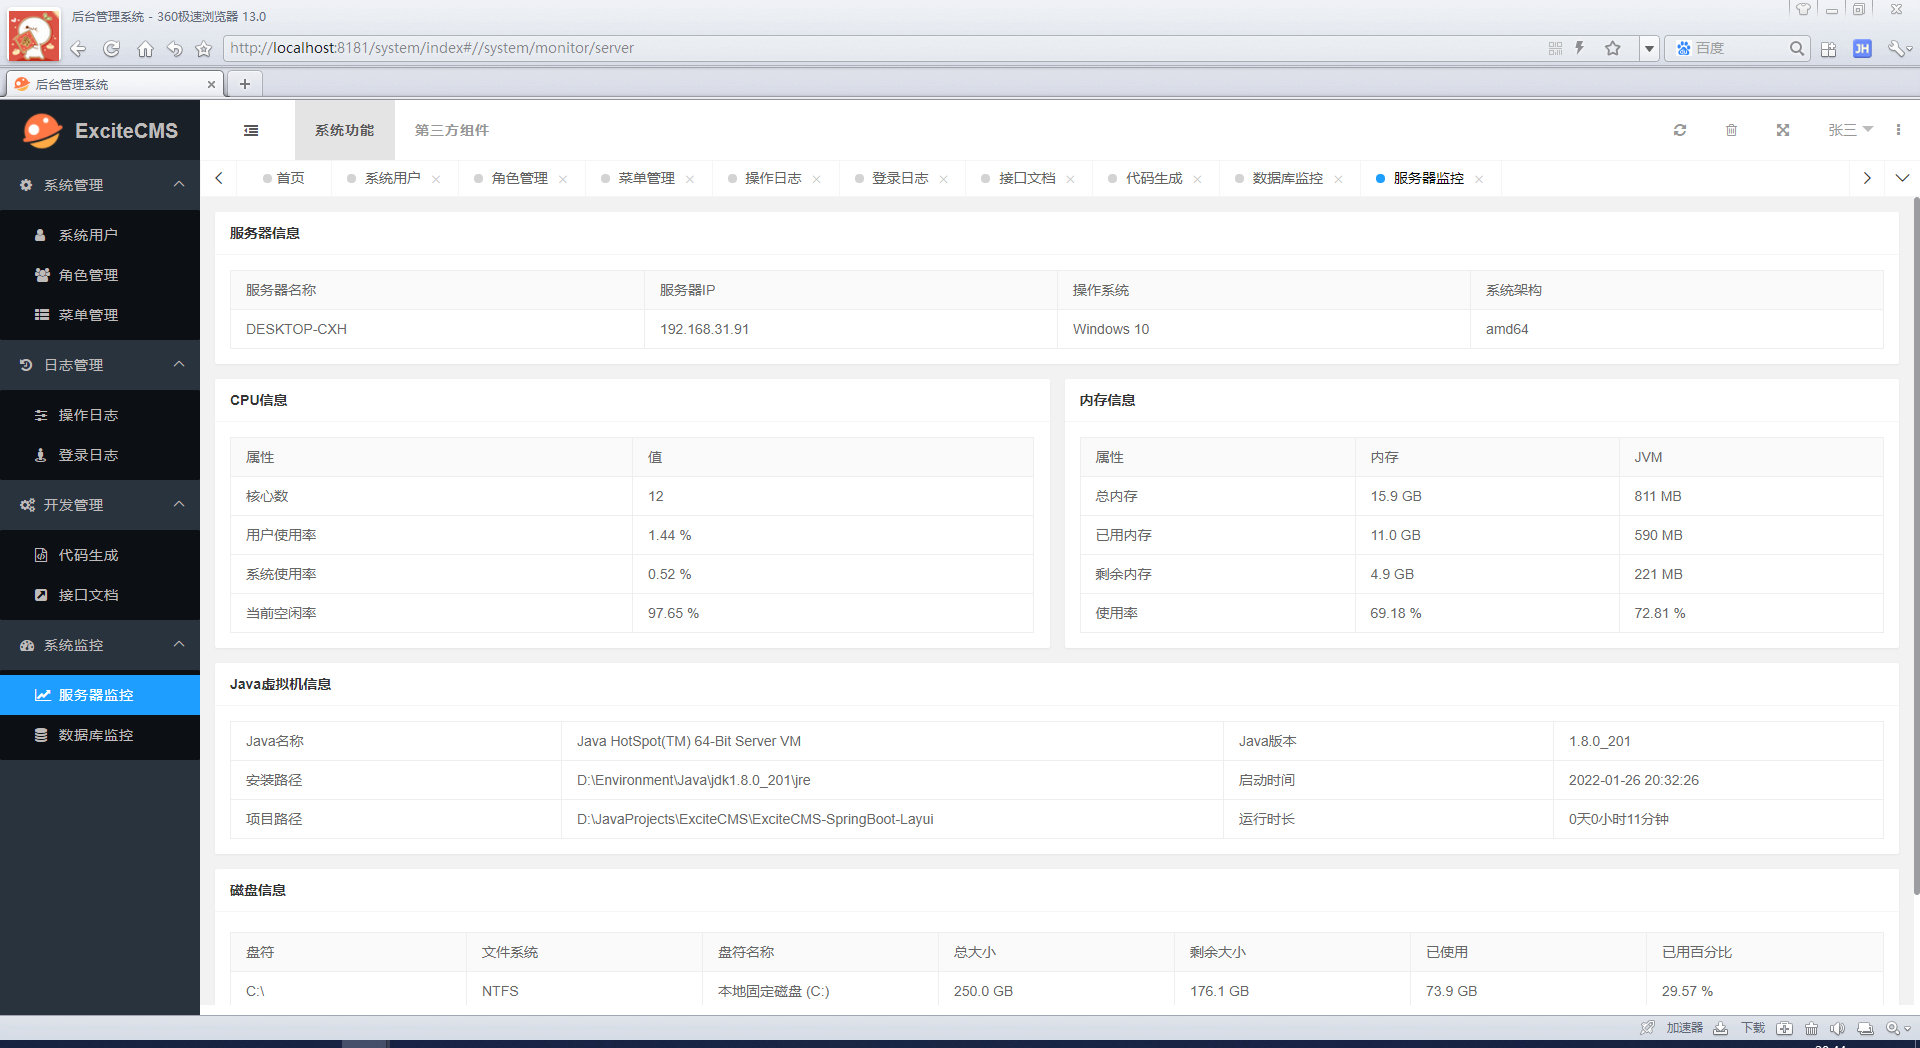Screen dimensions: 1920x1048
Task: Refresh the current tab content
Action: coord(1680,130)
